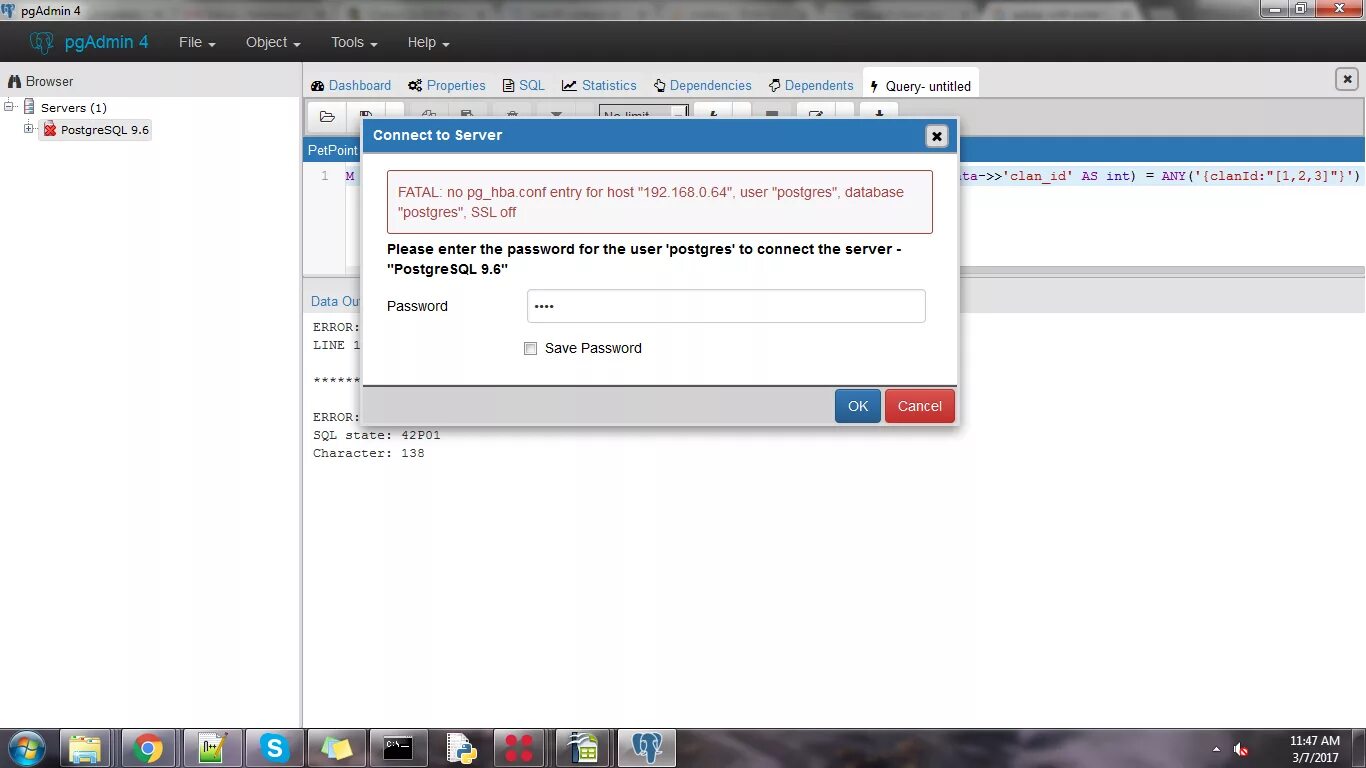The height and width of the screenshot is (768, 1366).
Task: Open the red four-dots app in the taskbar
Action: tap(519, 748)
